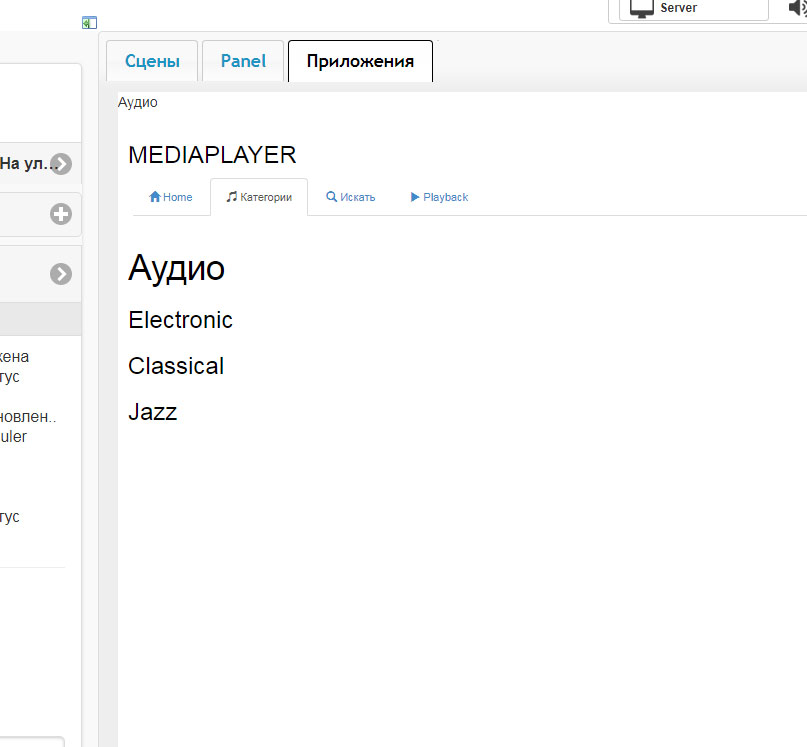Click the house icon on Home tab
807x747 pixels.
tap(155, 197)
